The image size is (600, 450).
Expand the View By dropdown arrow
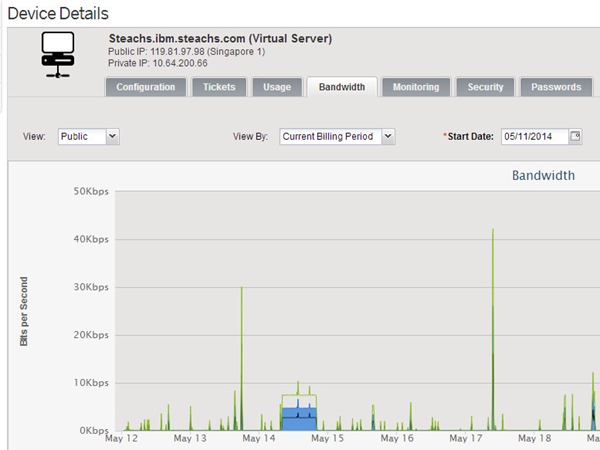[388, 136]
